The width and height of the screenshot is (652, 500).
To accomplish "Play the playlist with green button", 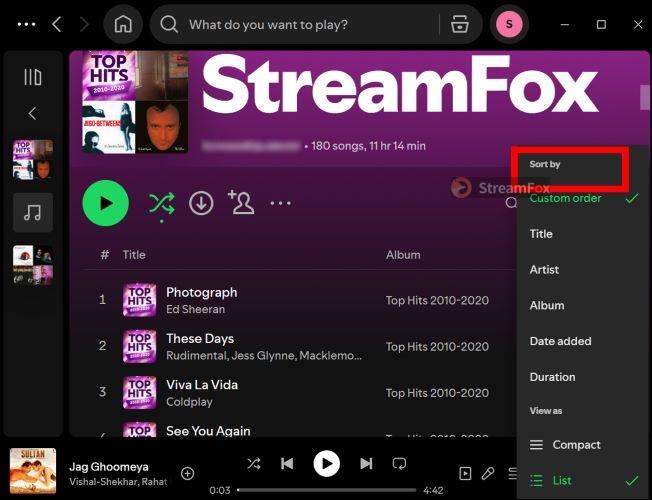I will 106,203.
